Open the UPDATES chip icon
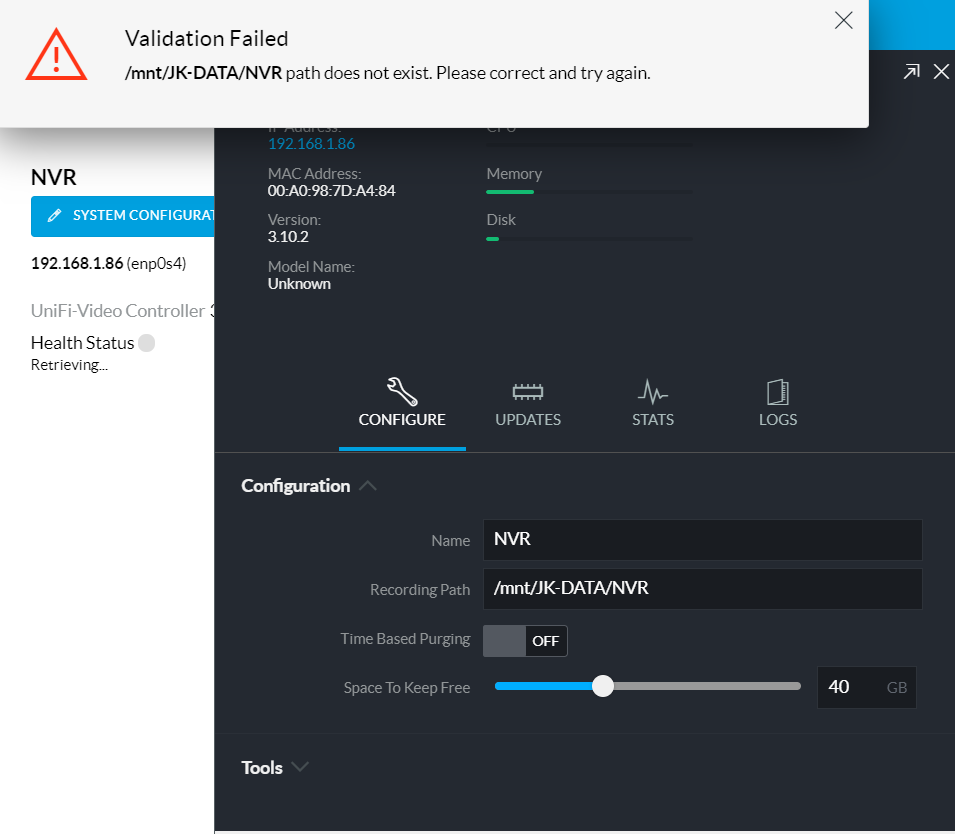Image resolution: width=955 pixels, height=834 pixels. click(527, 392)
